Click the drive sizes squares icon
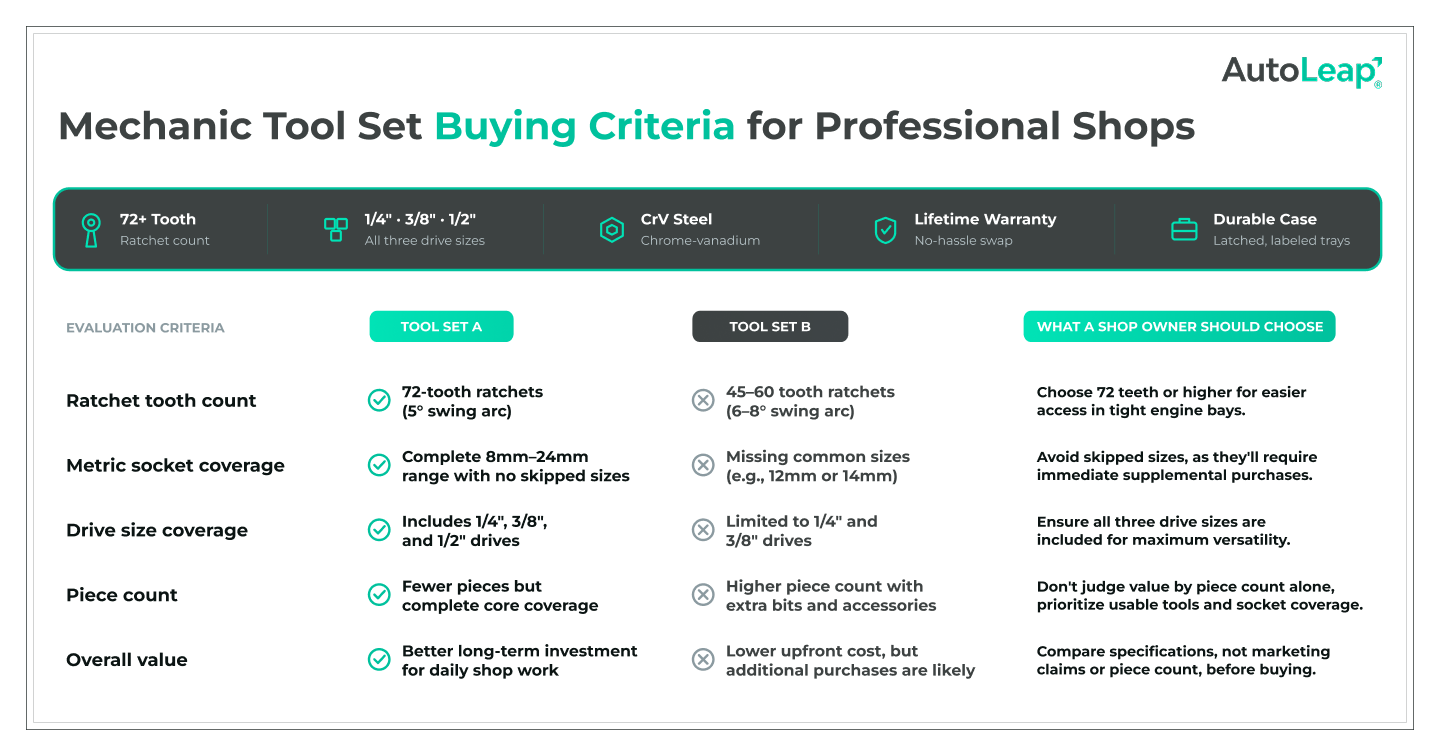Screen dimensions: 1440x756 coord(336,229)
